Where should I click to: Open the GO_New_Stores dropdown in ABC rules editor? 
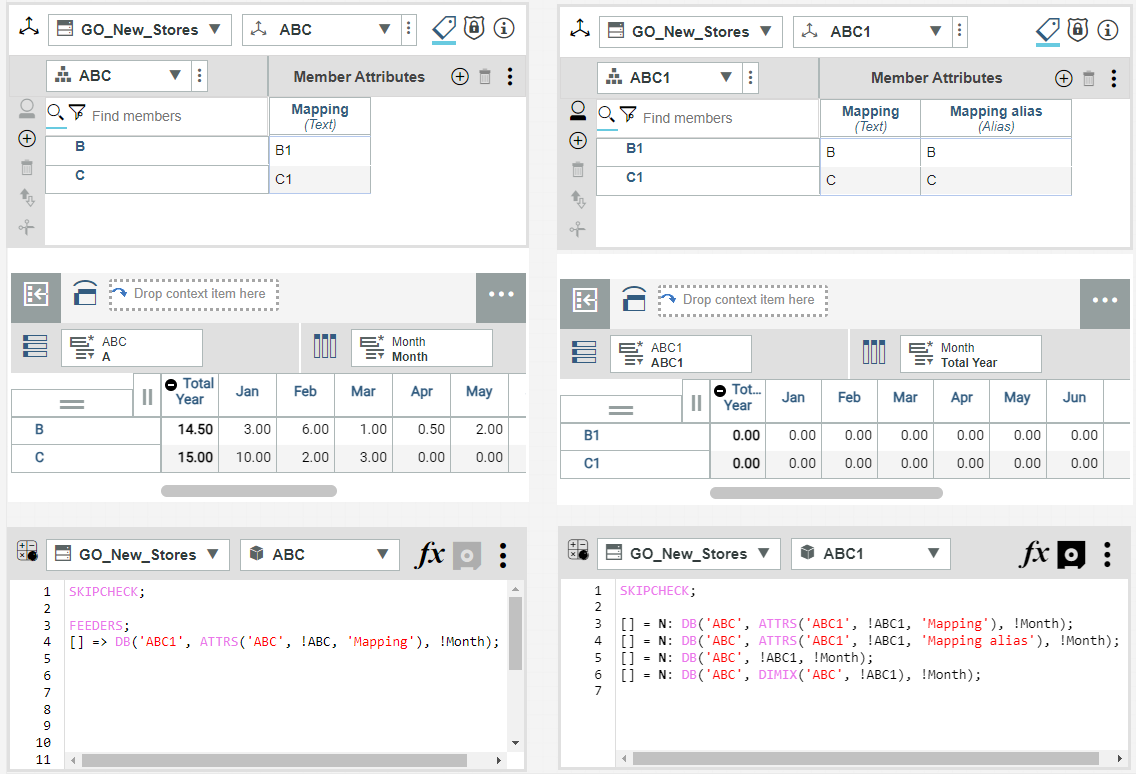click(x=137, y=554)
